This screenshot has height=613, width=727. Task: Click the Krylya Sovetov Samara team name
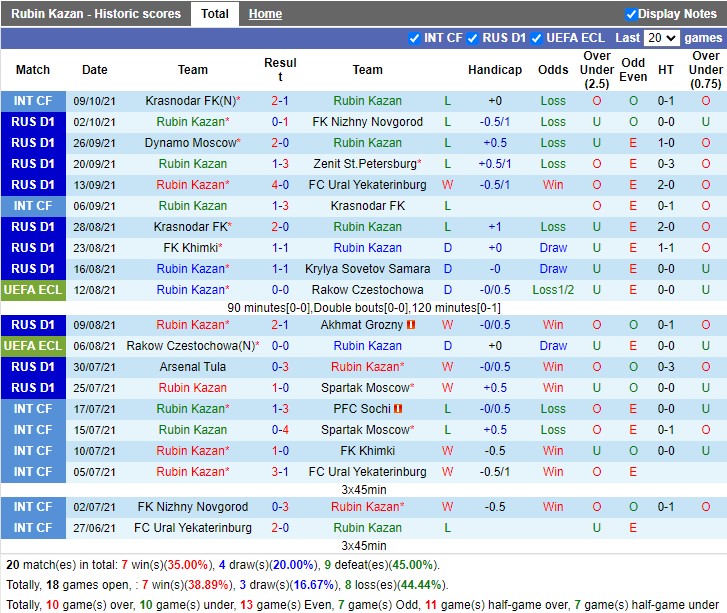367,269
